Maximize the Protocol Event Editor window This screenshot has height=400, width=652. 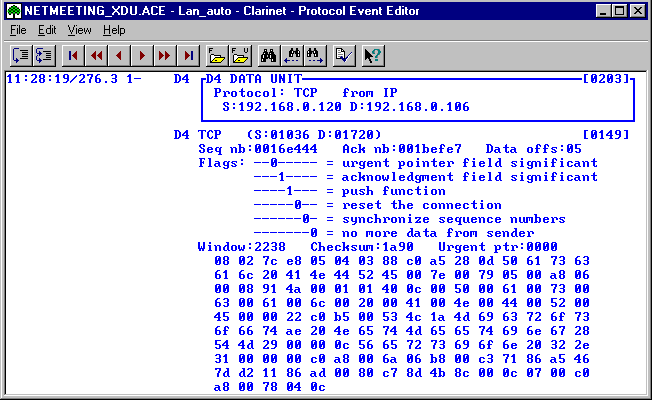620,11
